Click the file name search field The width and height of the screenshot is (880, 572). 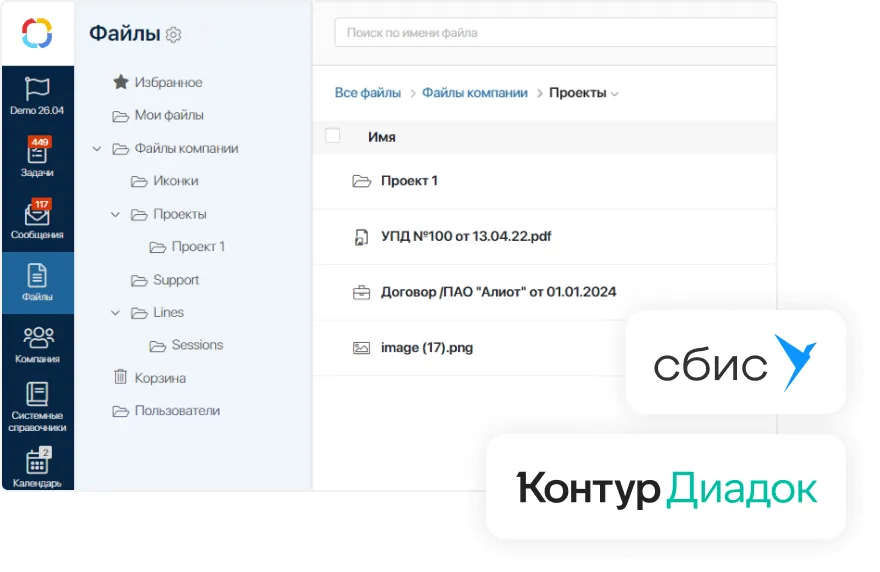click(555, 33)
